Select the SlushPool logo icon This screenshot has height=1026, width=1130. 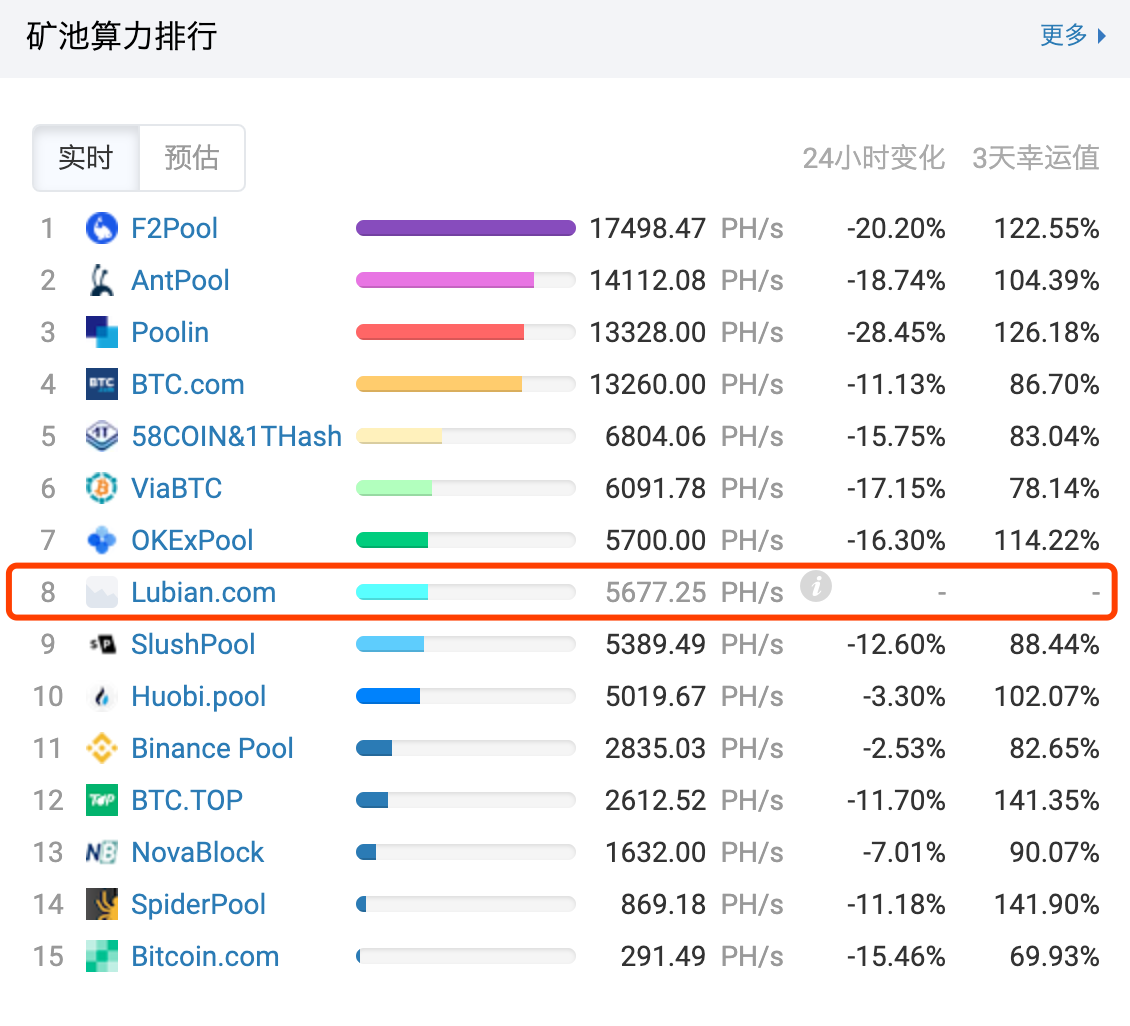pos(103,644)
